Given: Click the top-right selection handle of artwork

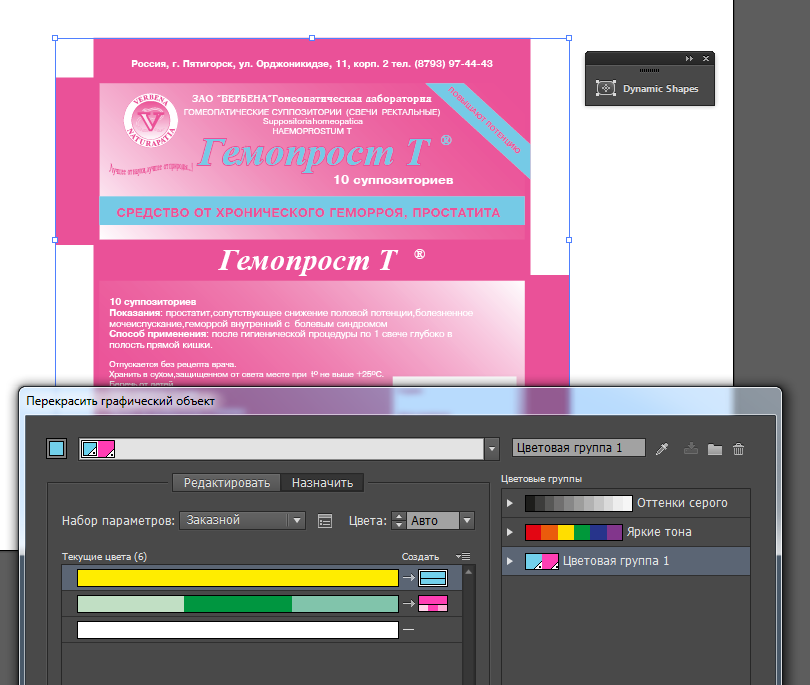Looking at the screenshot, I should [x=569, y=38].
